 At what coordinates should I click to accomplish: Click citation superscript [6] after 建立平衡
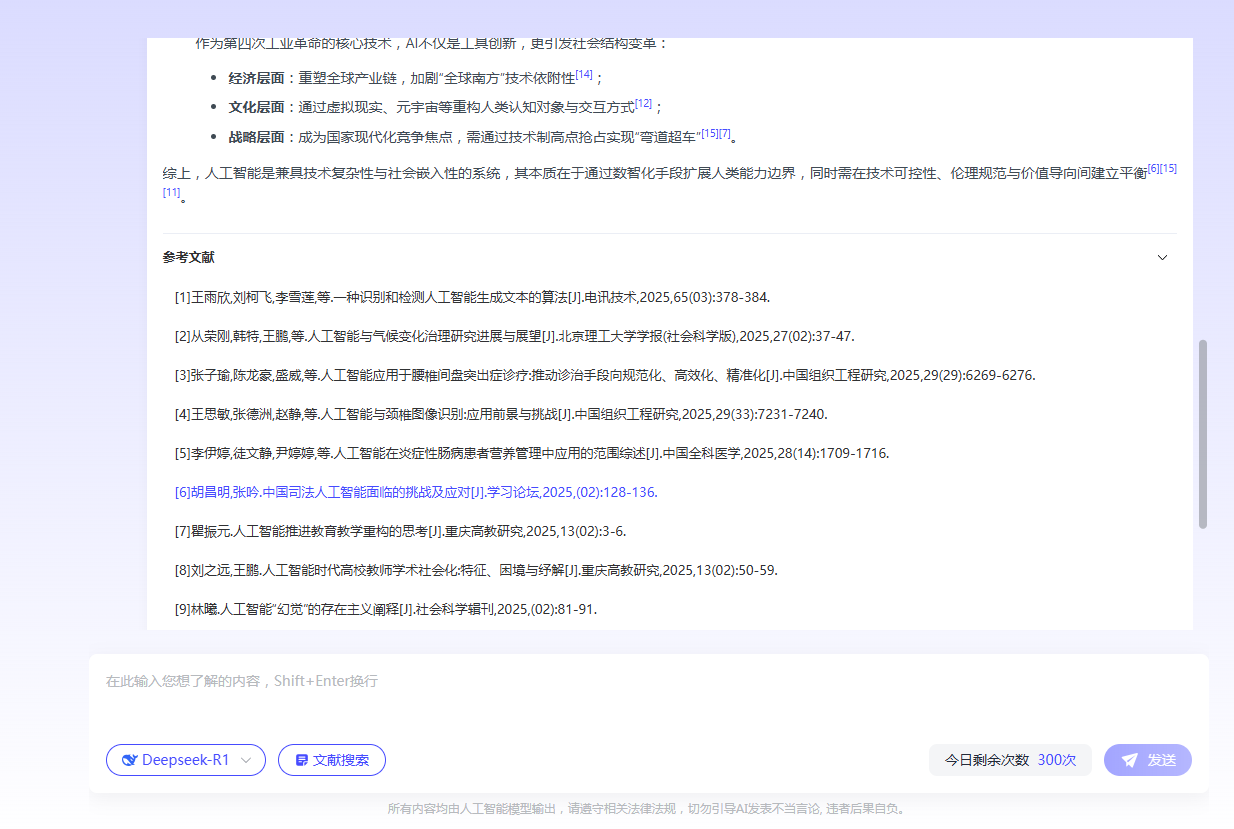click(1153, 168)
